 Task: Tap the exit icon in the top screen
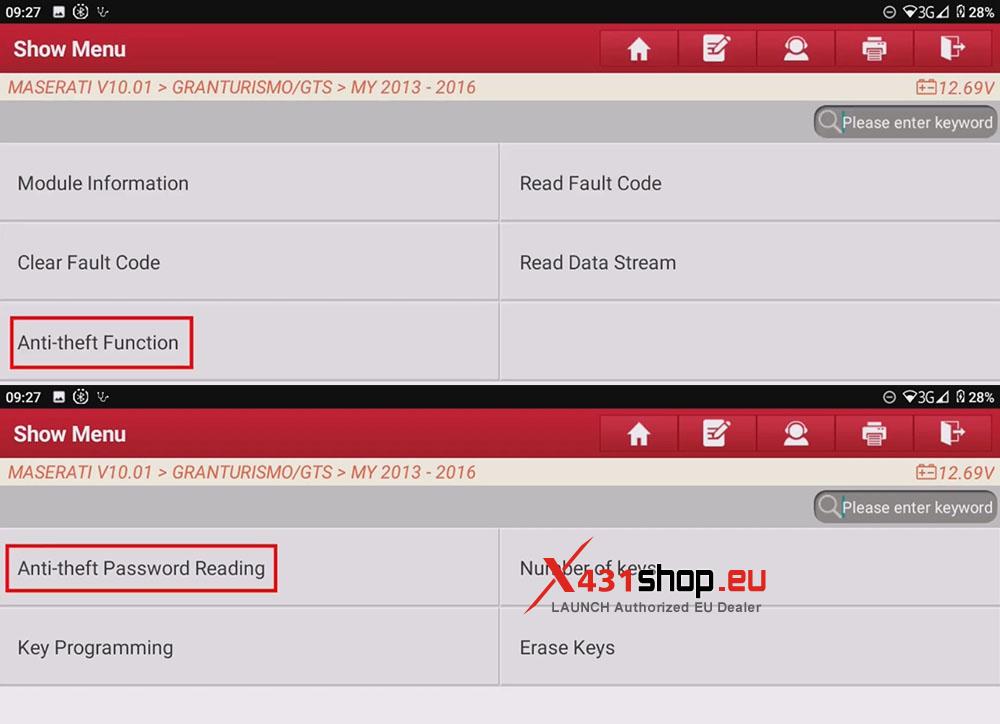point(952,48)
